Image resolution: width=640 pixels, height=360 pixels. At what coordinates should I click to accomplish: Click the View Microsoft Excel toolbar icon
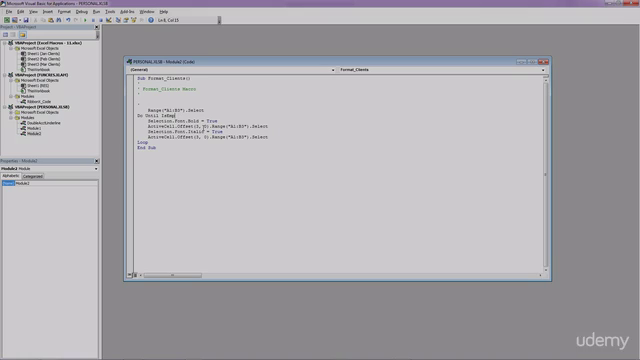[7, 20]
